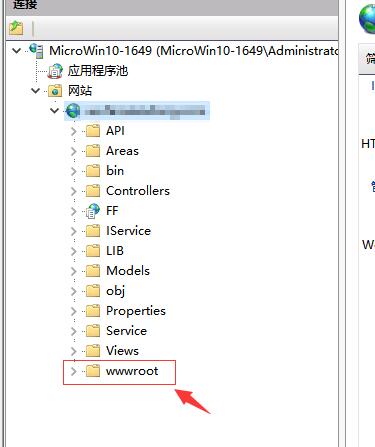This screenshot has height=447, width=375.
Task: Select the 网站 label
Action: (x=80, y=91)
